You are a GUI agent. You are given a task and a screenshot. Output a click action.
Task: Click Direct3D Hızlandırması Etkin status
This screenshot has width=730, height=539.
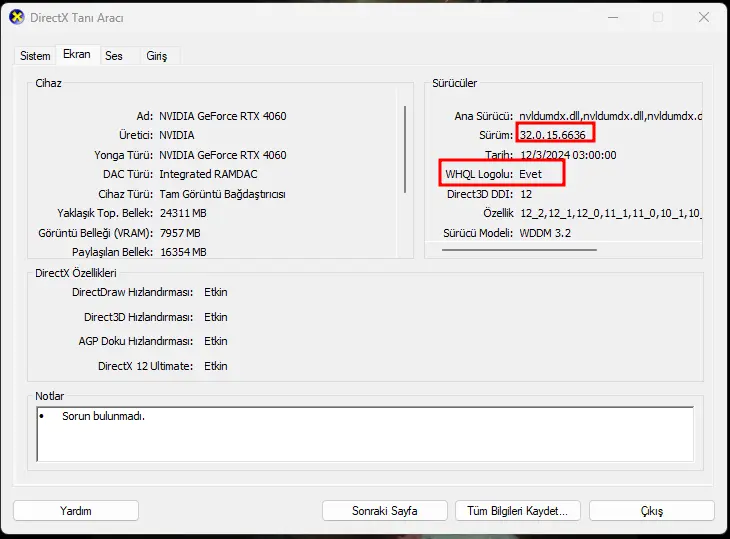[x=216, y=317]
